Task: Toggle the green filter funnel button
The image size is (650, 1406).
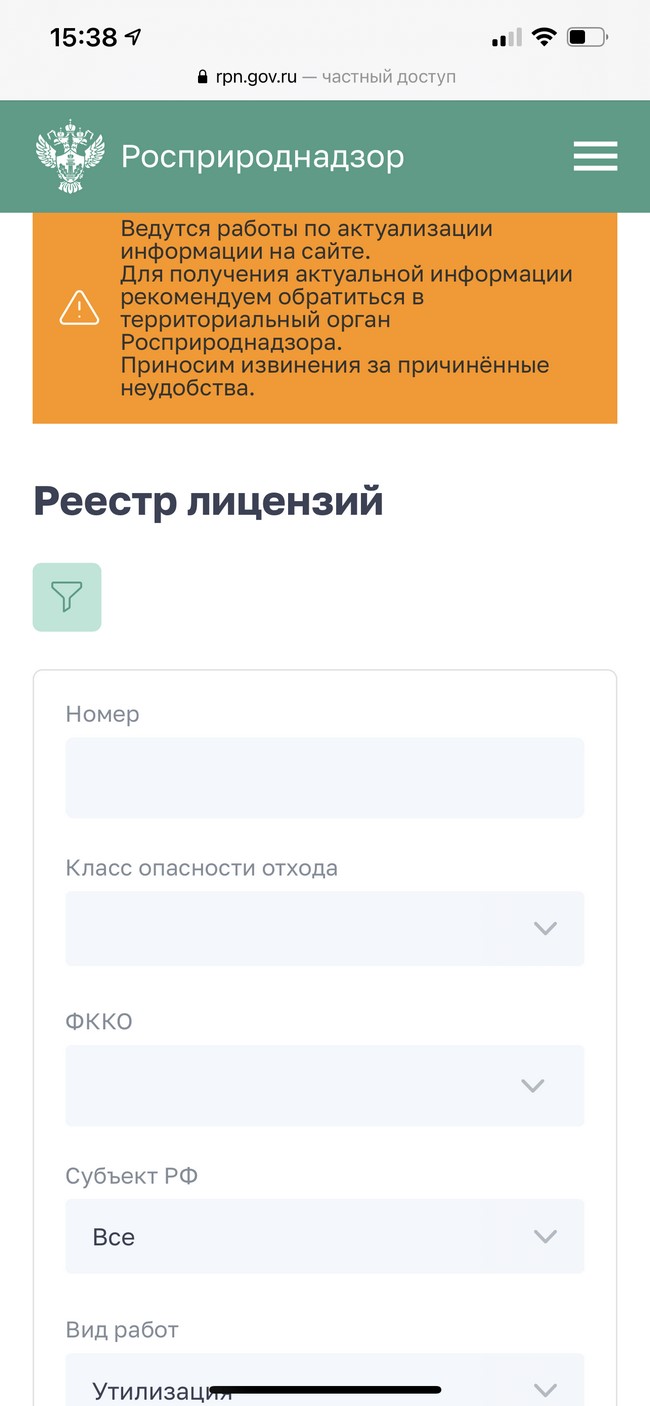Action: coord(67,597)
